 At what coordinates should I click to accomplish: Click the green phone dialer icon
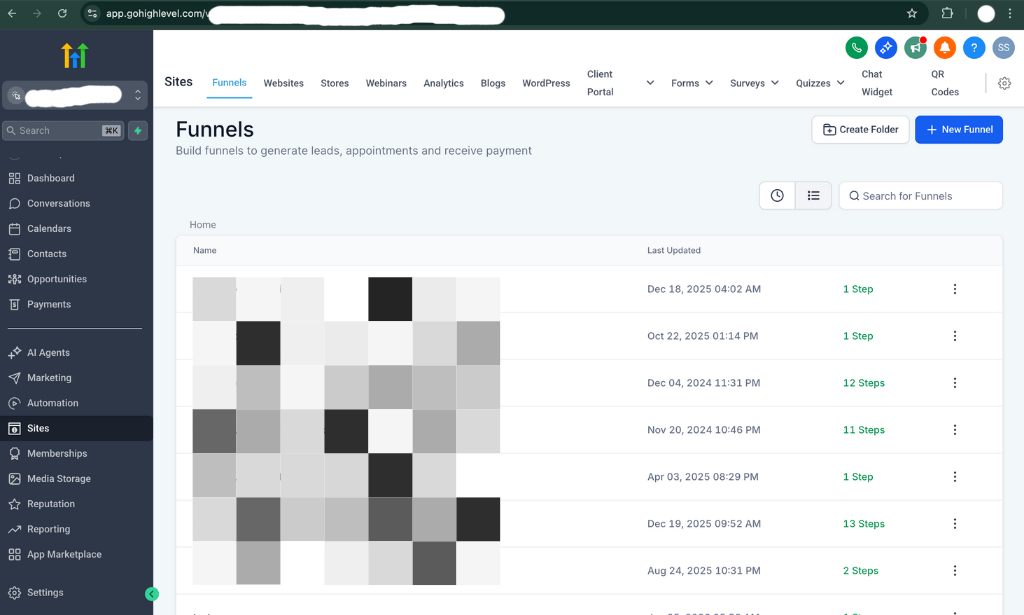(x=856, y=47)
